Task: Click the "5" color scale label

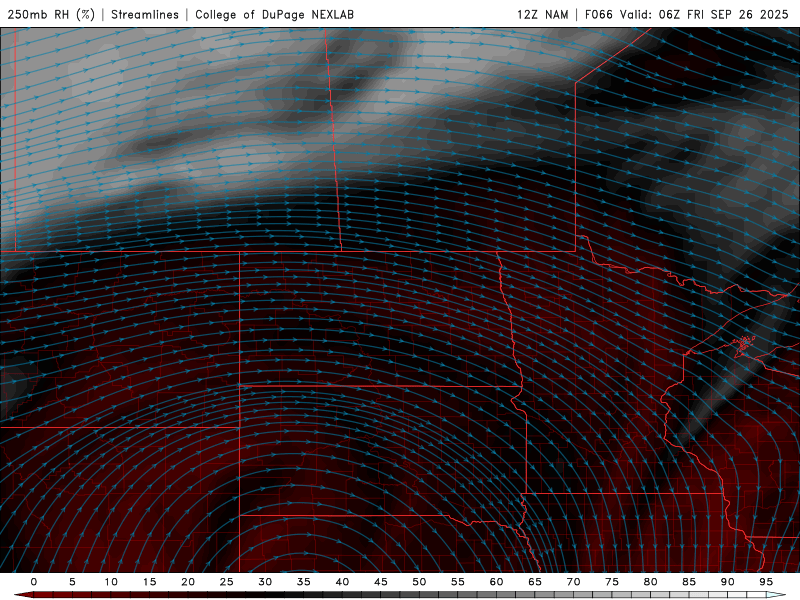Action: (x=72, y=582)
